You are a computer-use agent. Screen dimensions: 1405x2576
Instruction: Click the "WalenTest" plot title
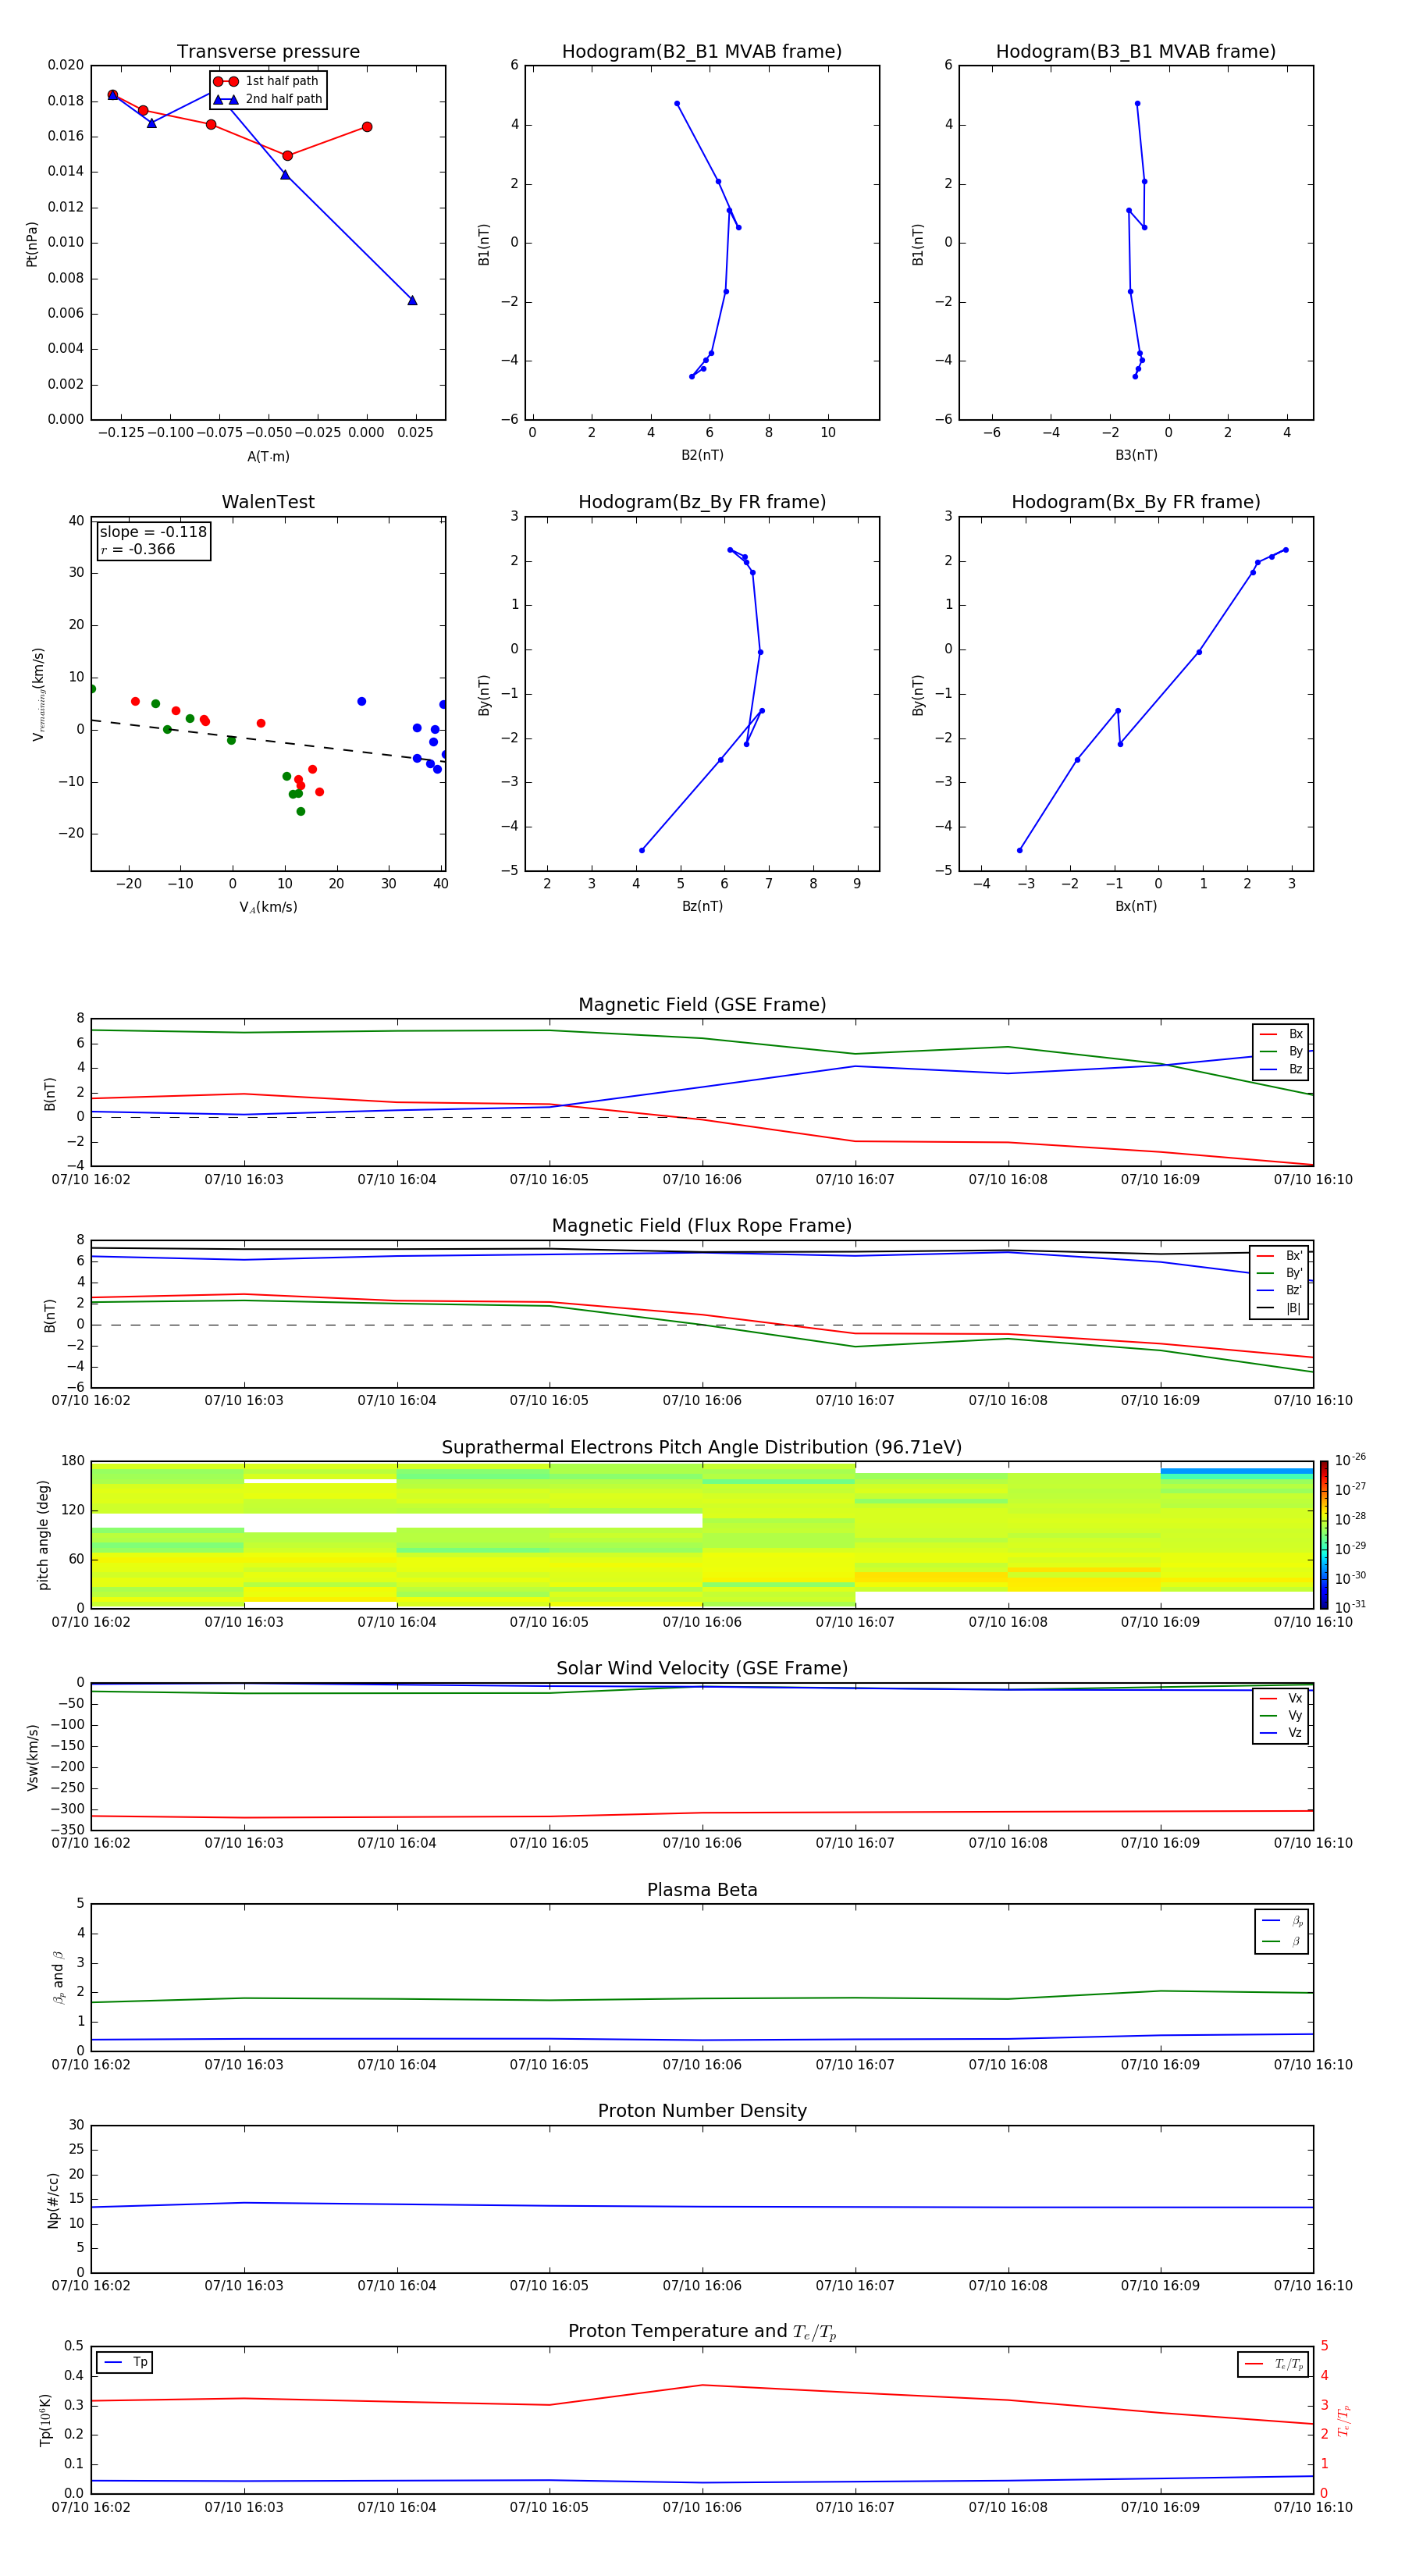(x=268, y=502)
